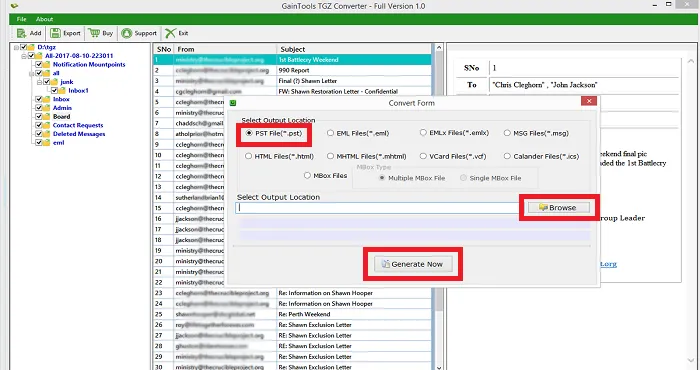Click the SNo column header
This screenshot has height=370, width=700.
click(x=164, y=49)
